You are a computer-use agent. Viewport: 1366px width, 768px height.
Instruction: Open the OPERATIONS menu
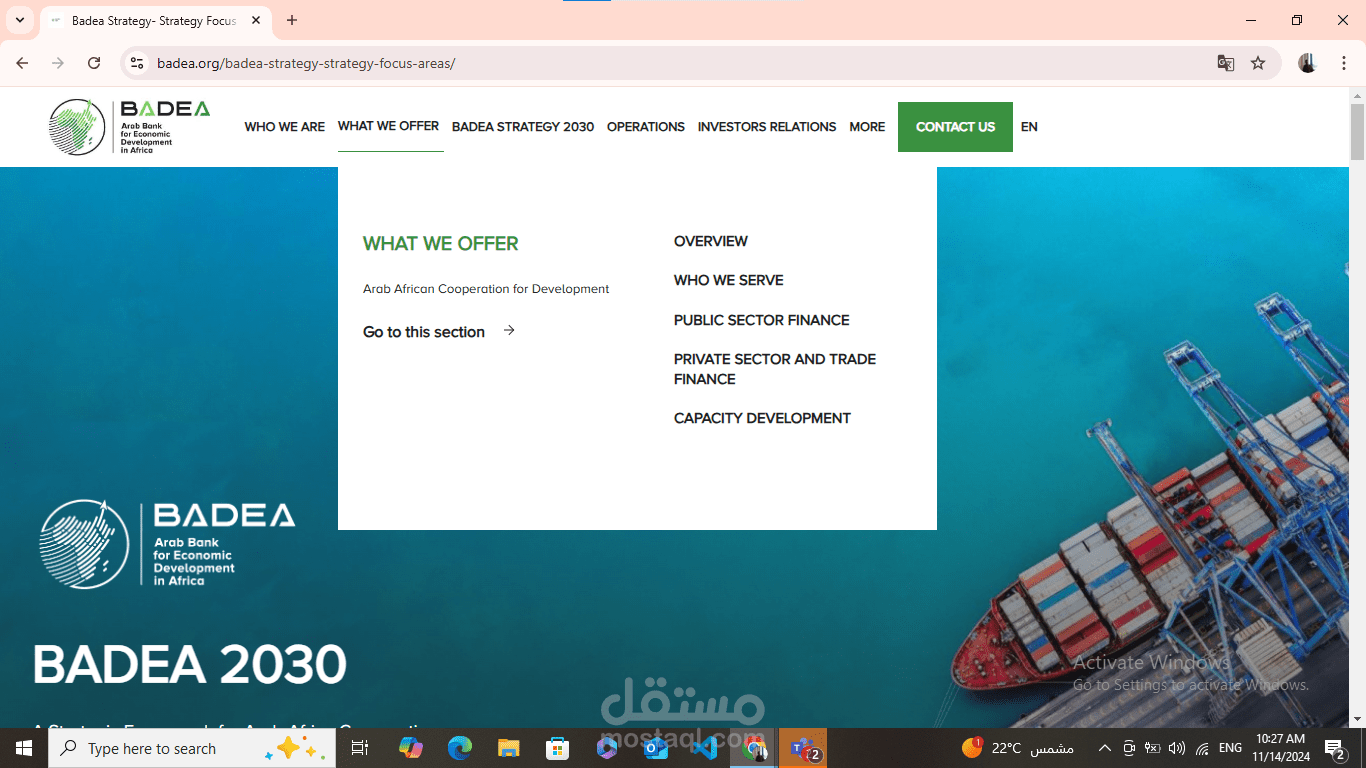pyautogui.click(x=646, y=127)
